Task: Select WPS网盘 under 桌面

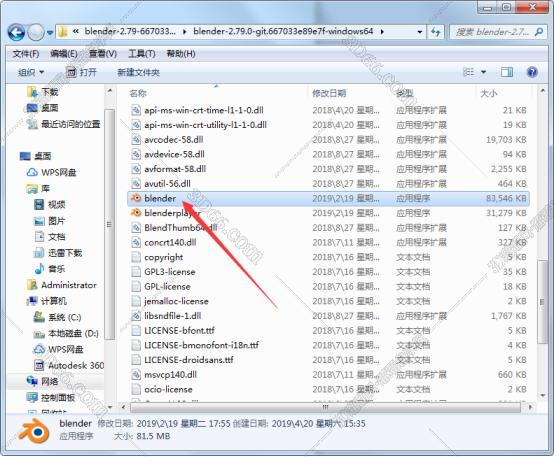Action: tap(52, 172)
